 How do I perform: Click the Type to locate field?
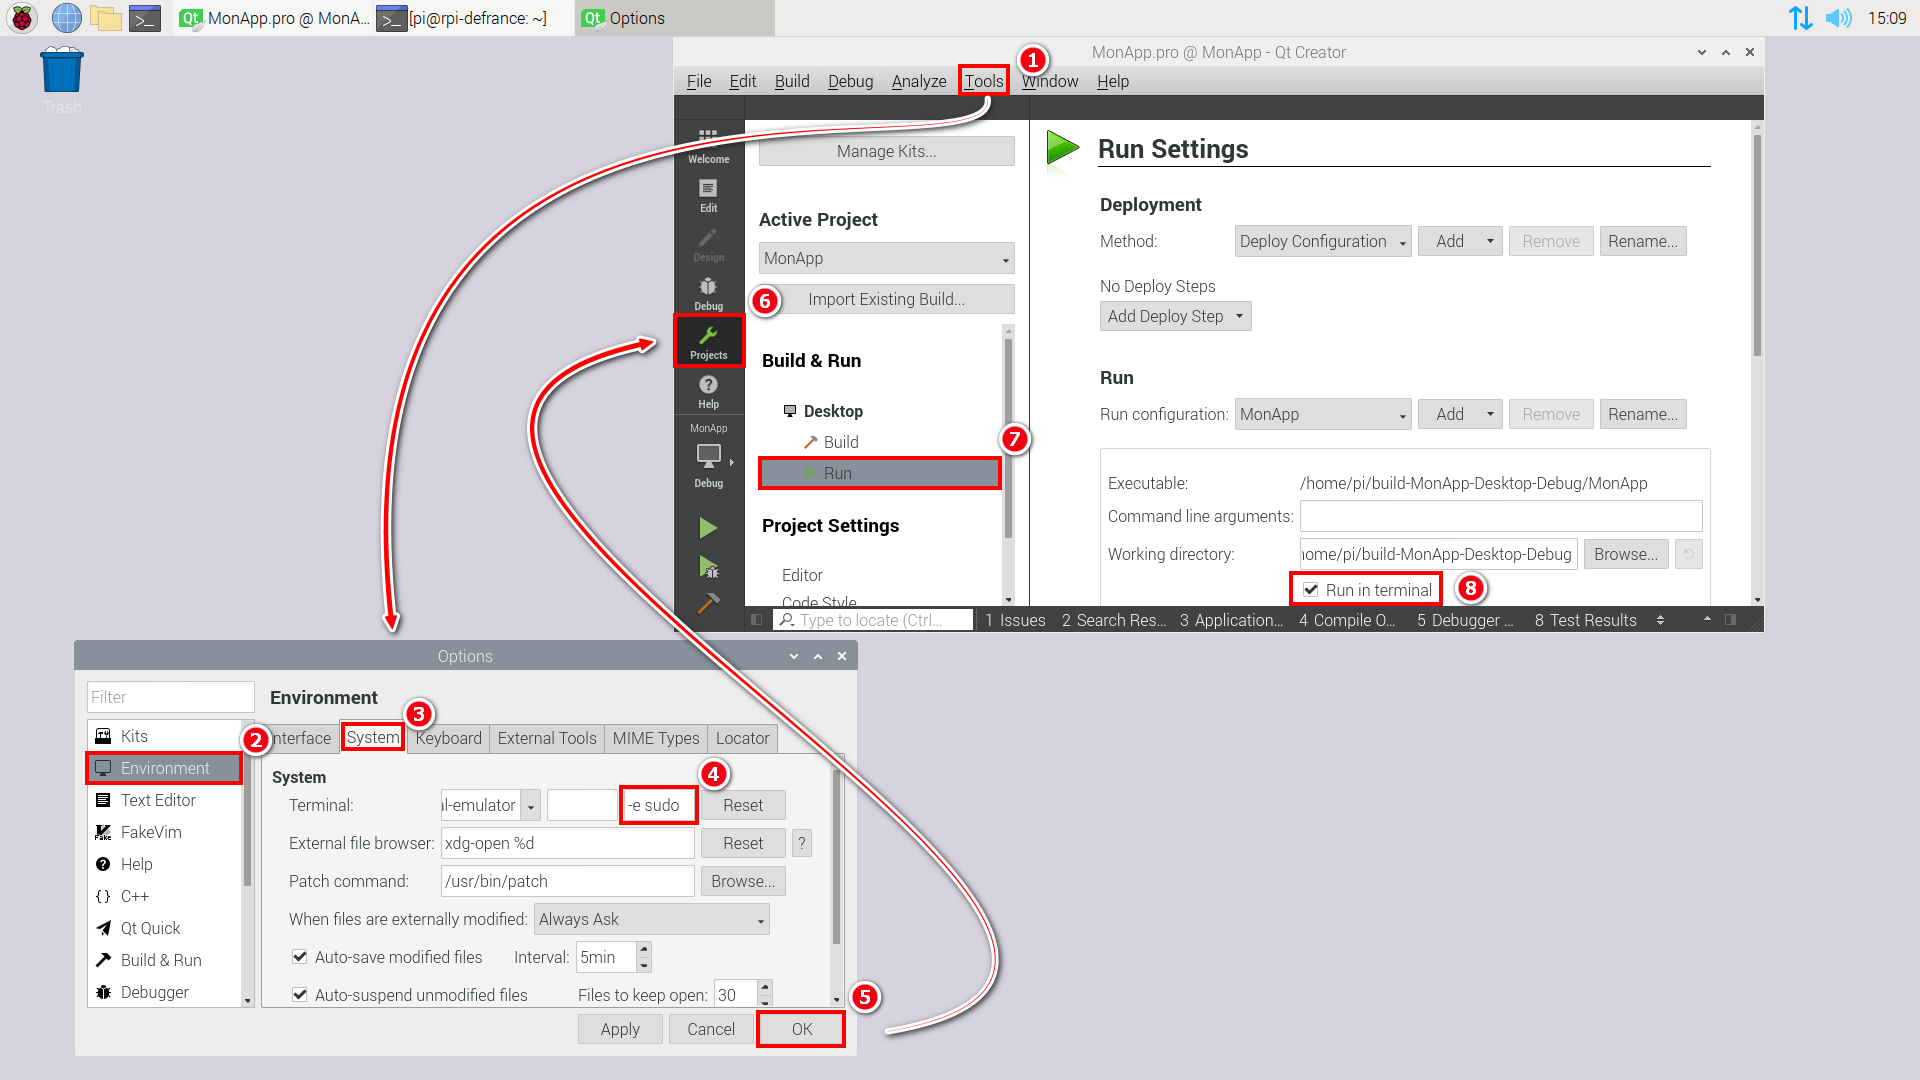pyautogui.click(x=873, y=620)
